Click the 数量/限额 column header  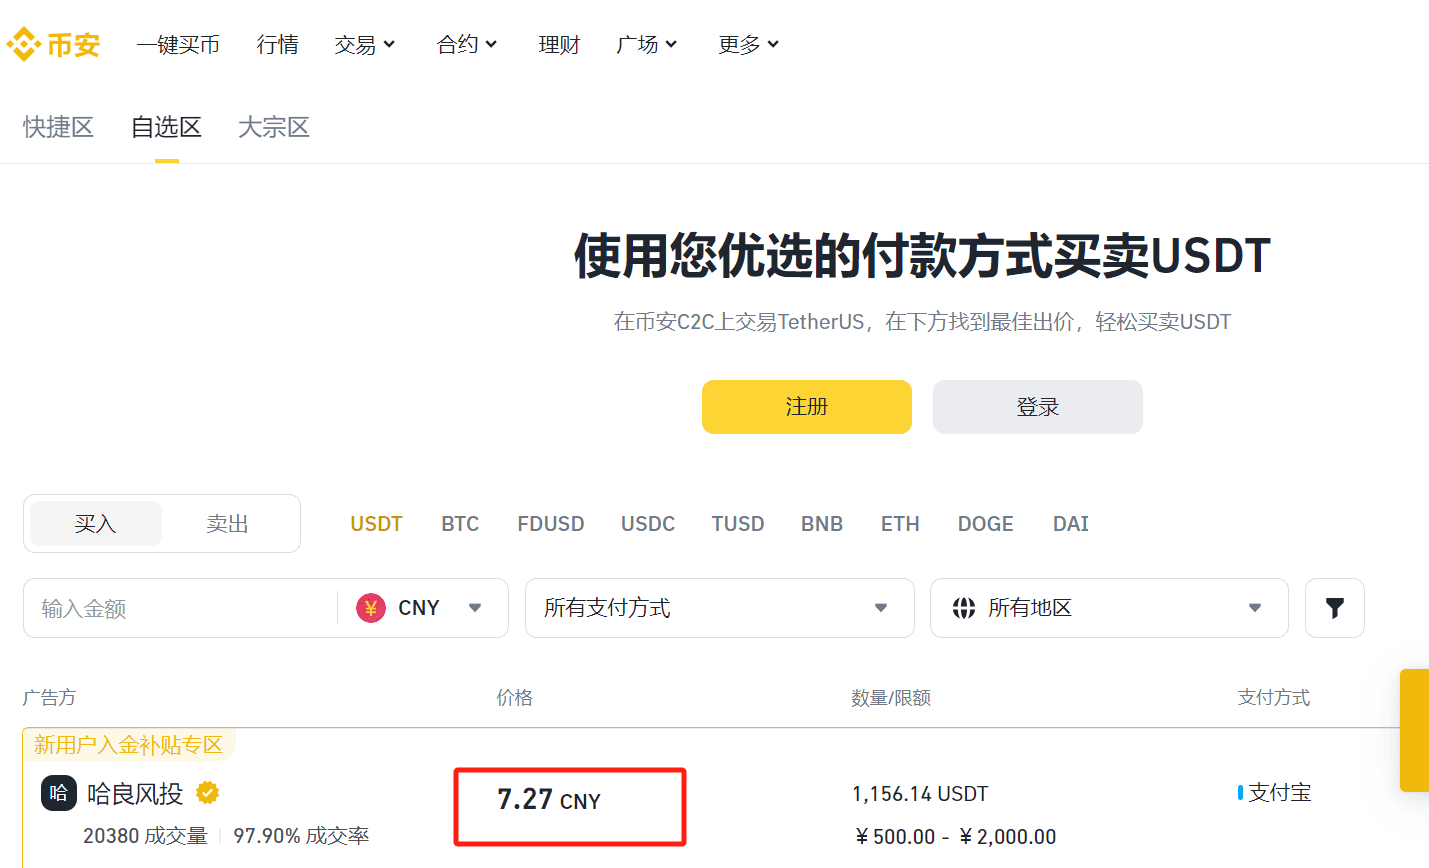coord(891,697)
